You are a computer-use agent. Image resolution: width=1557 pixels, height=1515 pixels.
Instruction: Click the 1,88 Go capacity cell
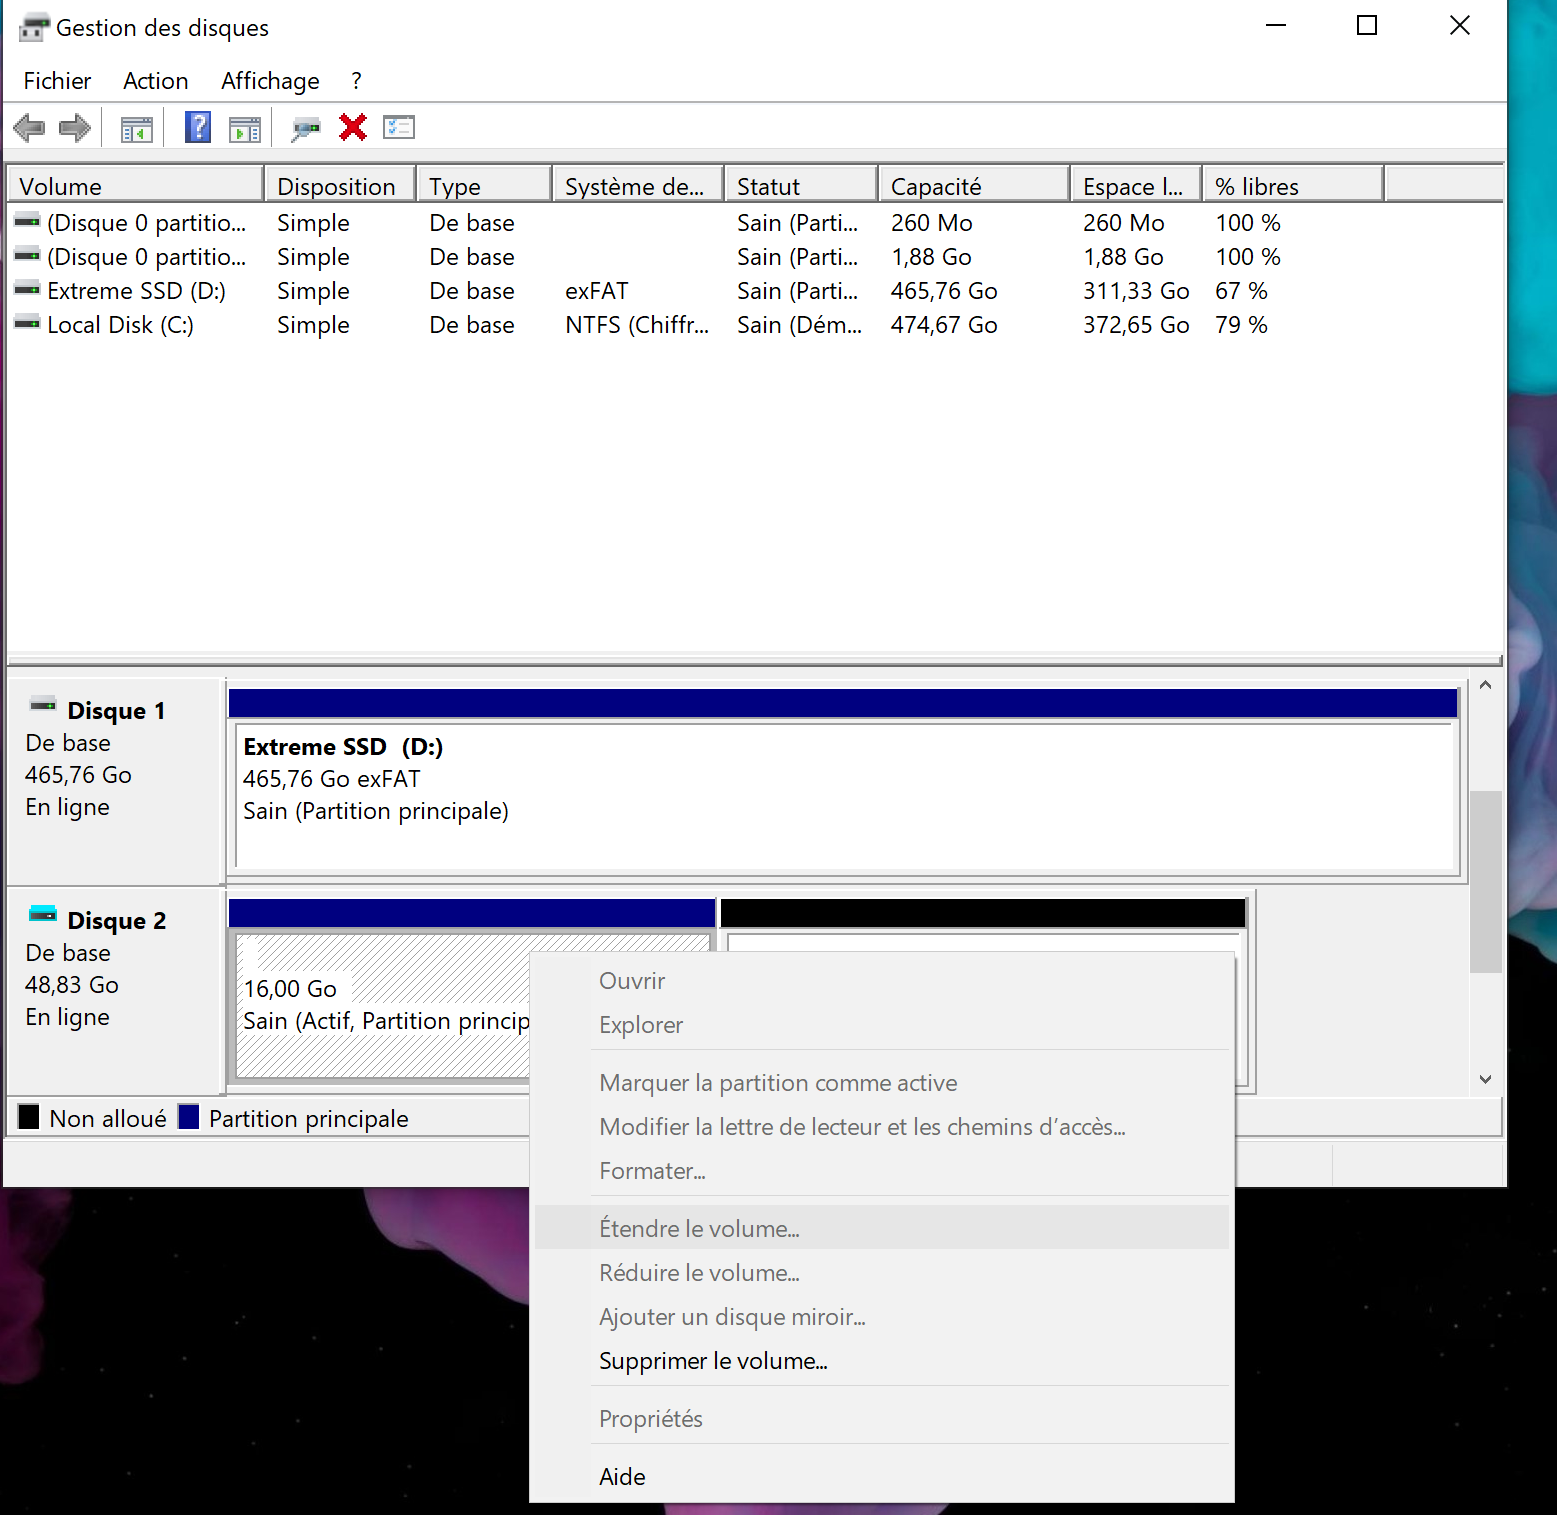(x=931, y=256)
